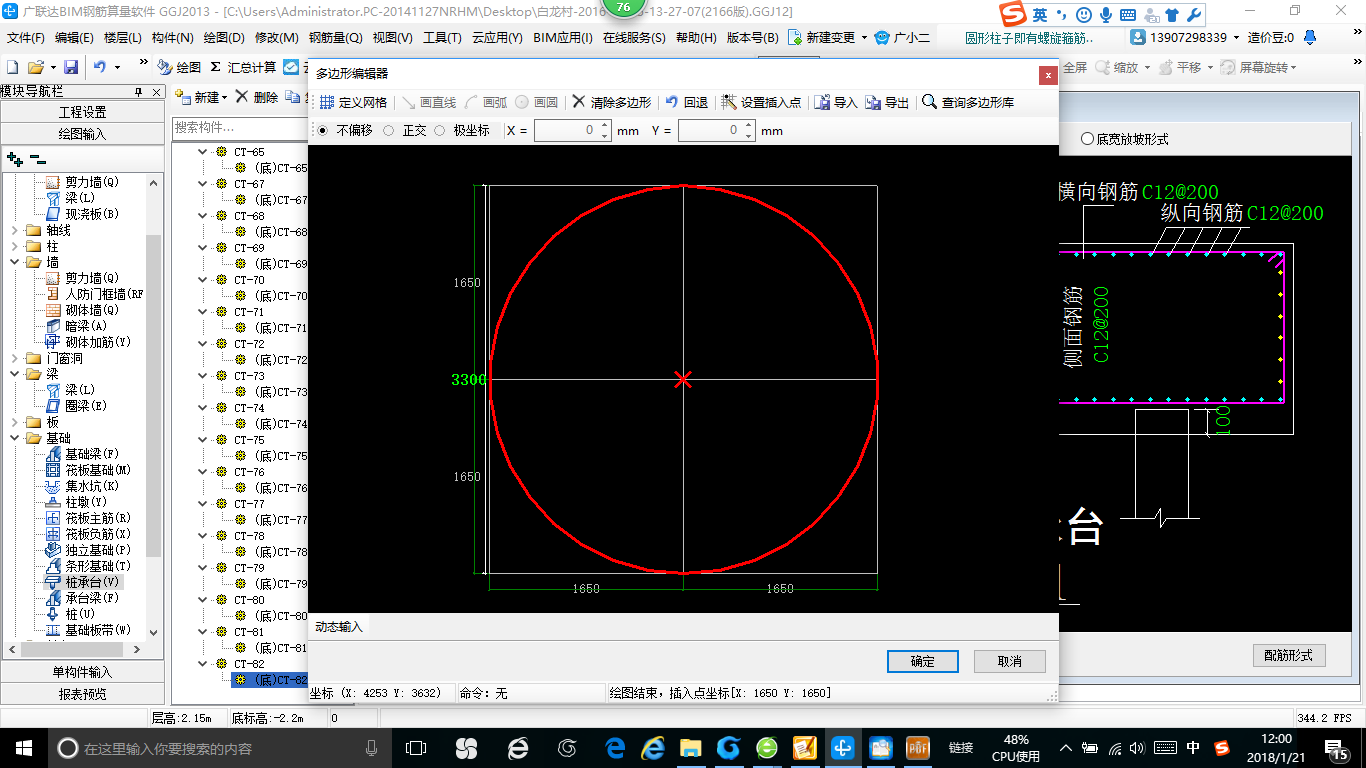This screenshot has width=1366, height=768.
Task: Click the Delete (删除) component button
Action: point(257,97)
